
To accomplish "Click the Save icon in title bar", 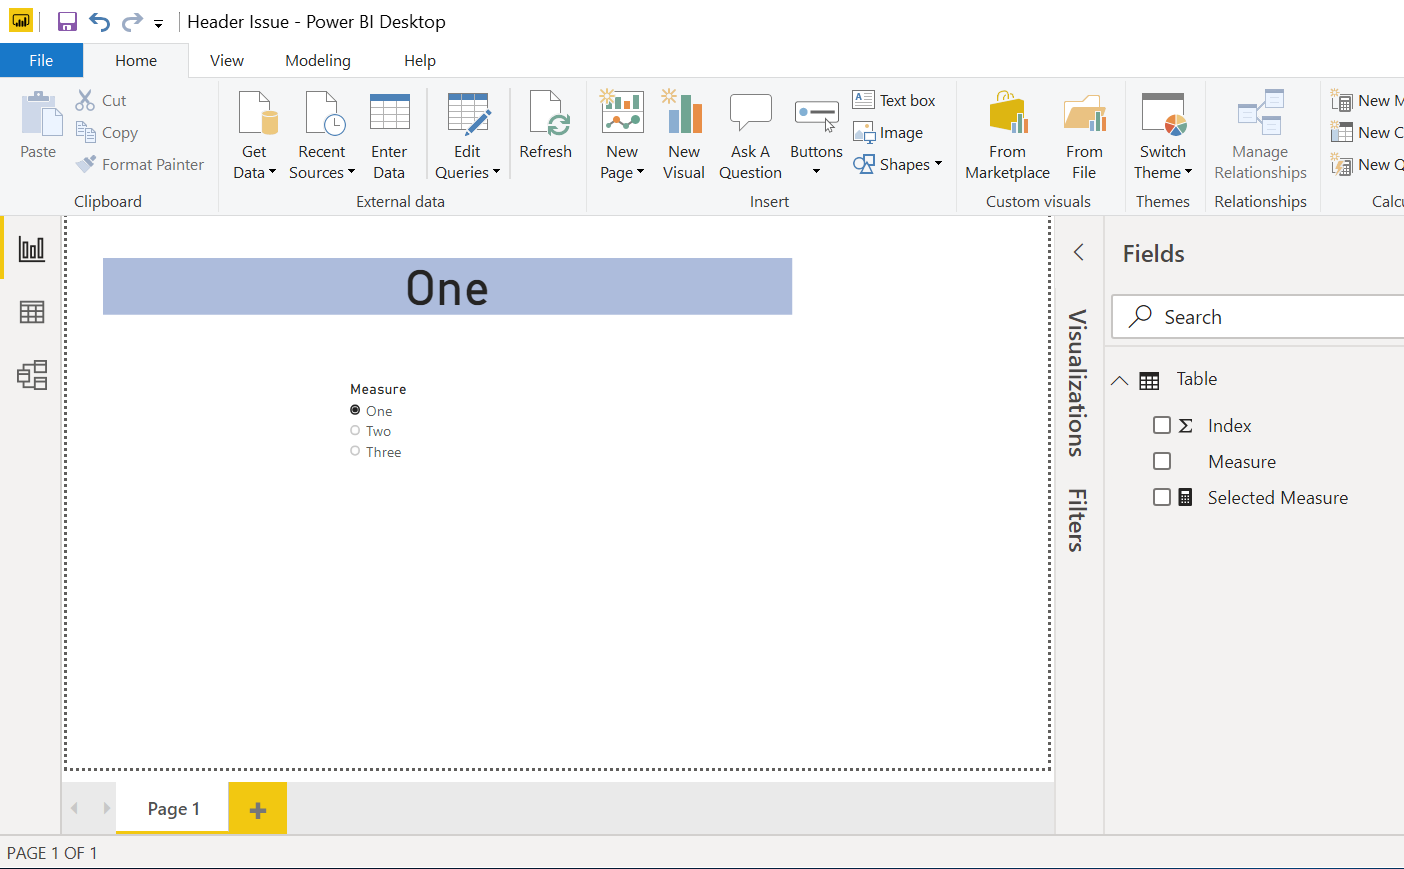I will [x=67, y=22].
